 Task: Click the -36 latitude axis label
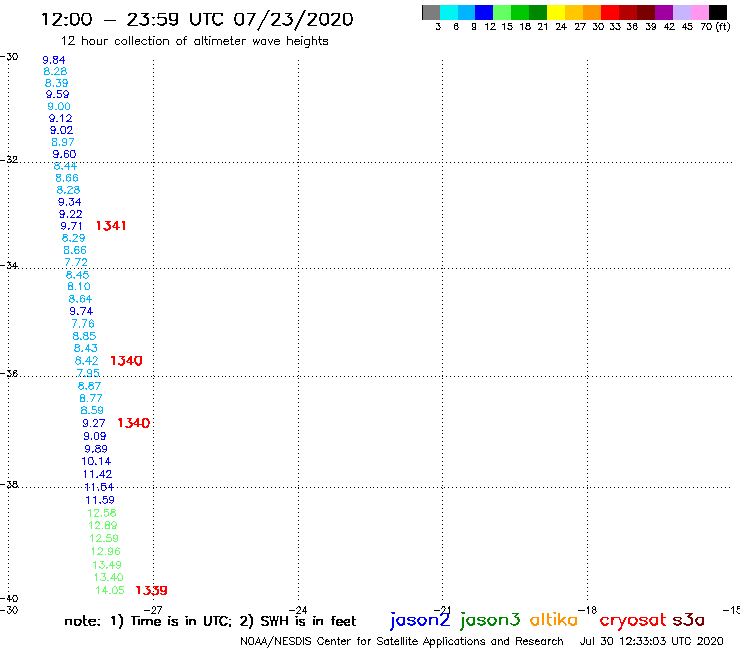coord(9,373)
